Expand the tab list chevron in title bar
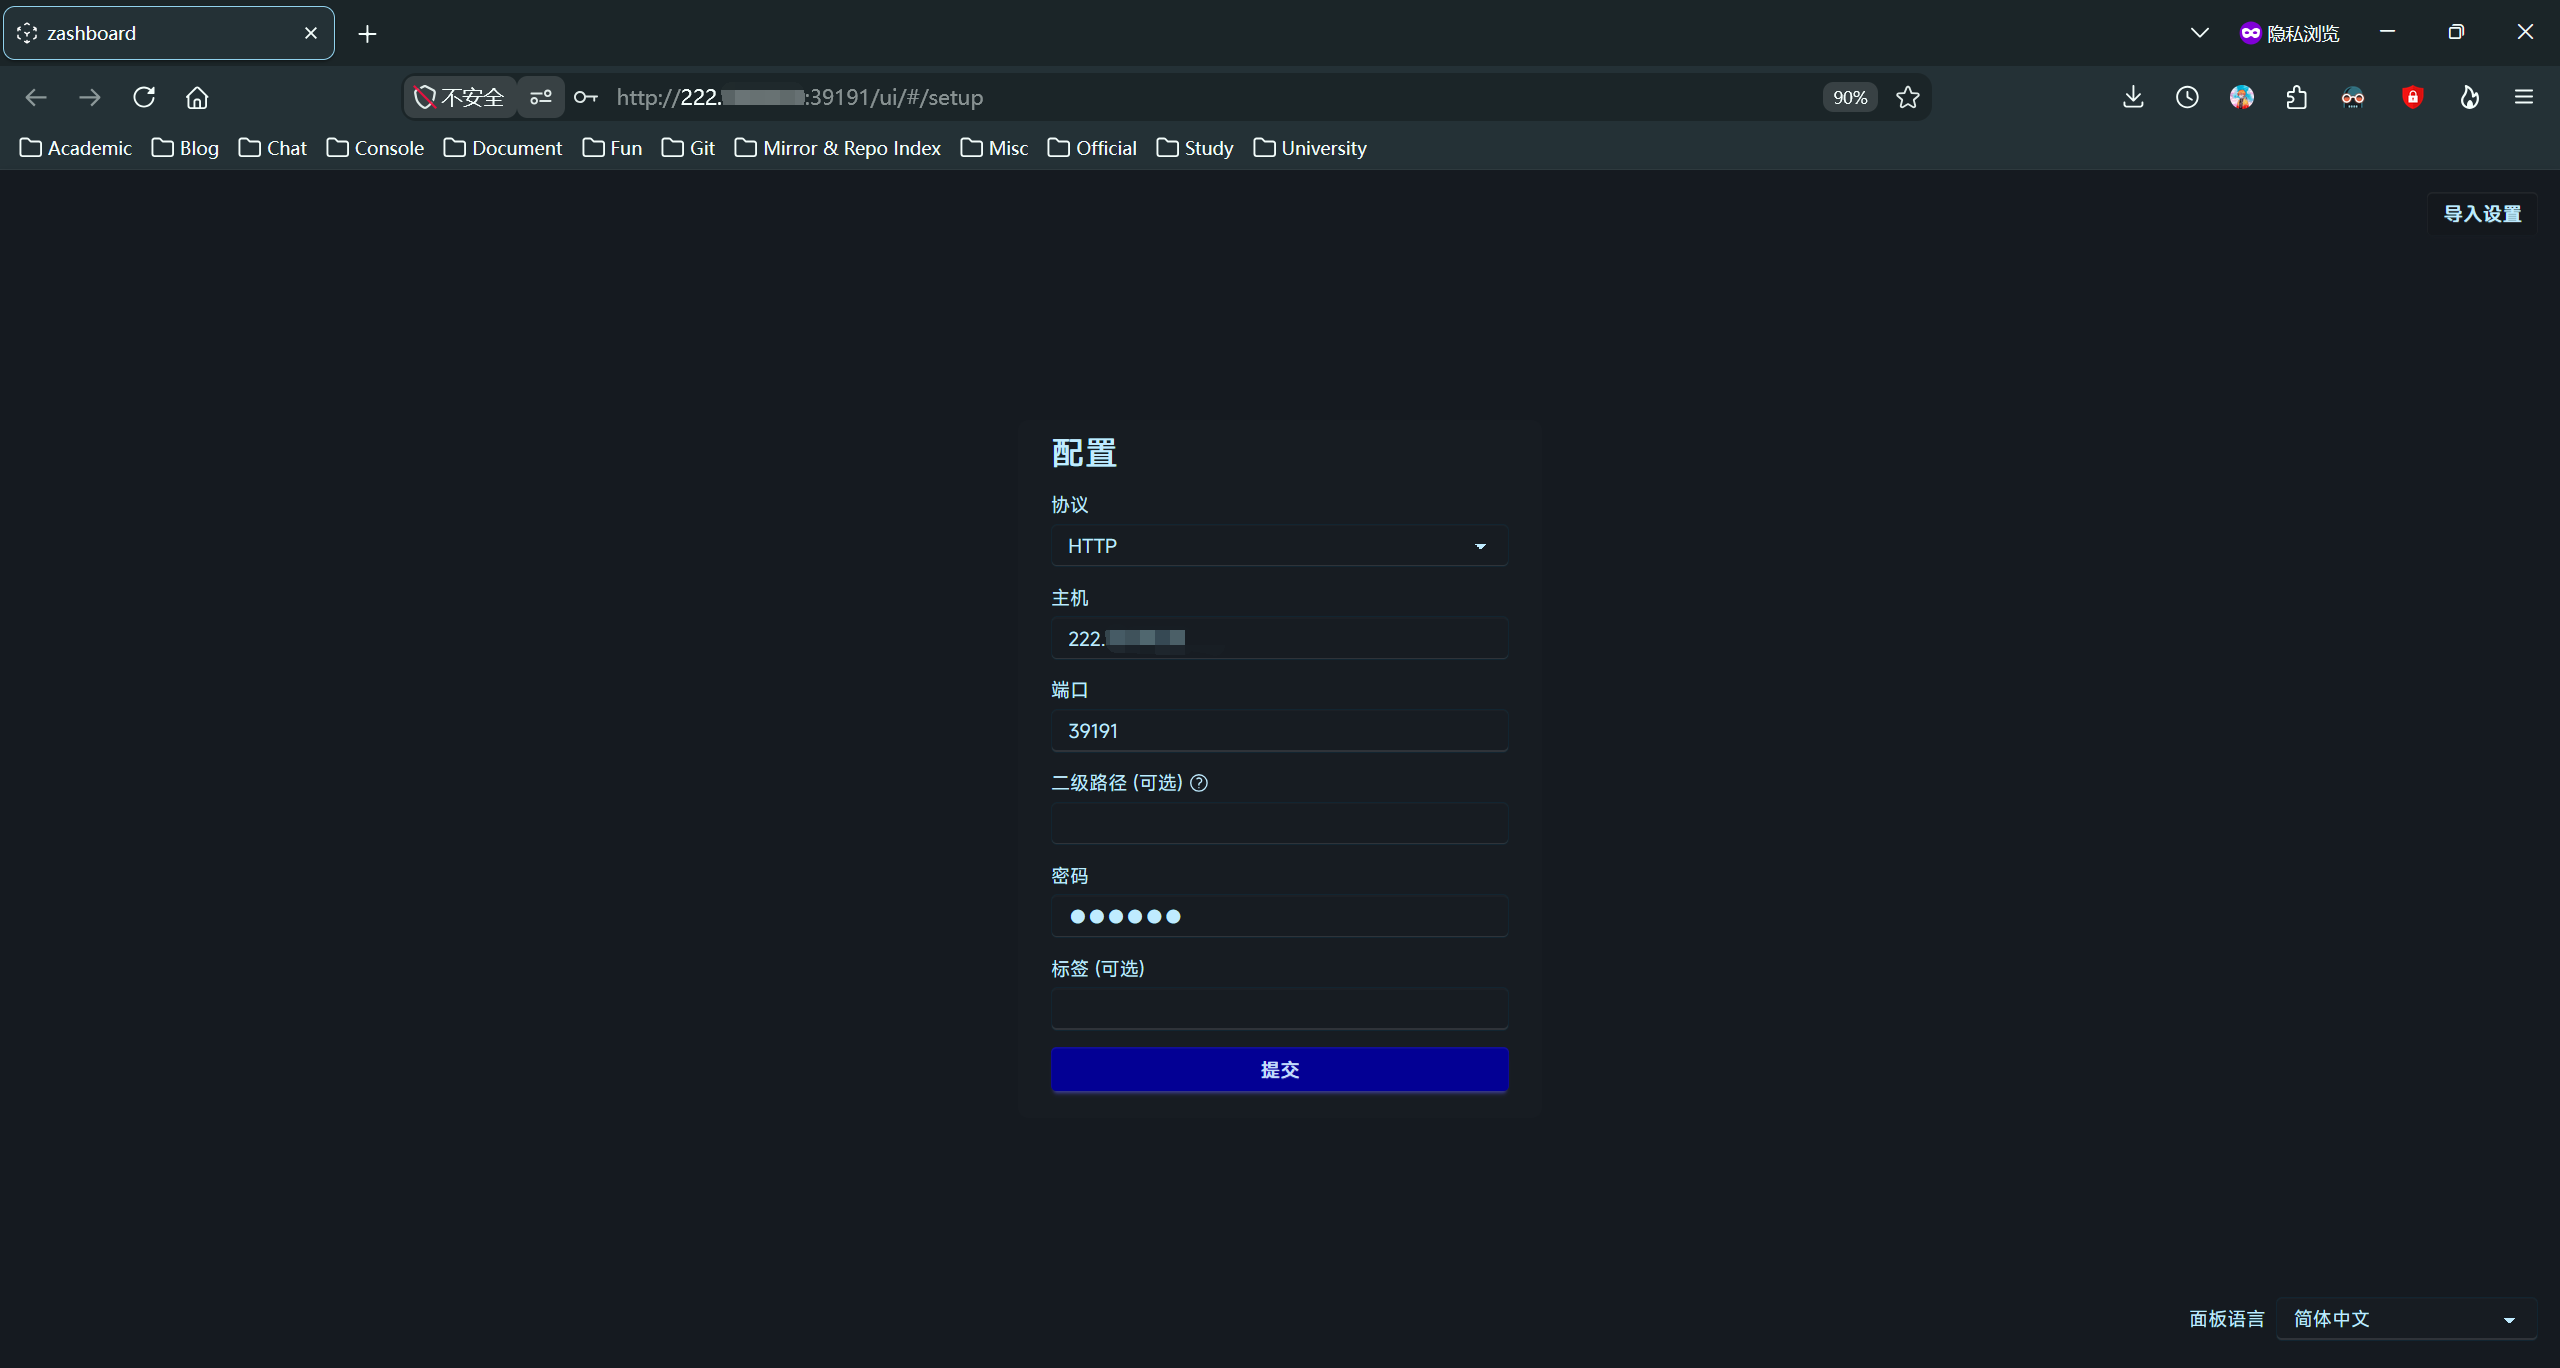This screenshot has width=2560, height=1368. [2199, 33]
